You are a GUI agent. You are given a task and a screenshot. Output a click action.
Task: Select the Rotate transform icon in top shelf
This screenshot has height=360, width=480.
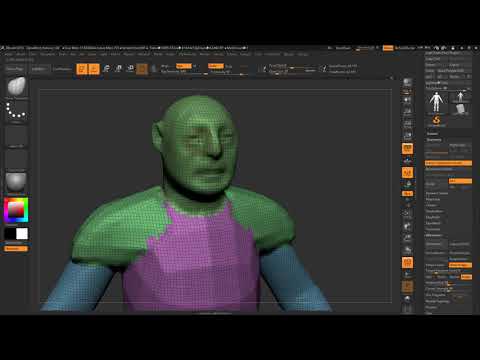130,69
